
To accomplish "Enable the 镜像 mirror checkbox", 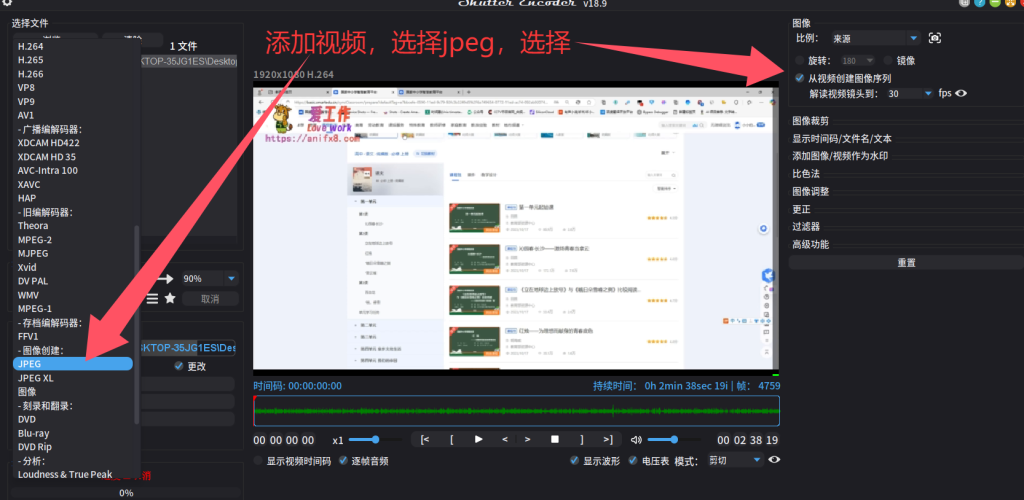I will point(888,61).
